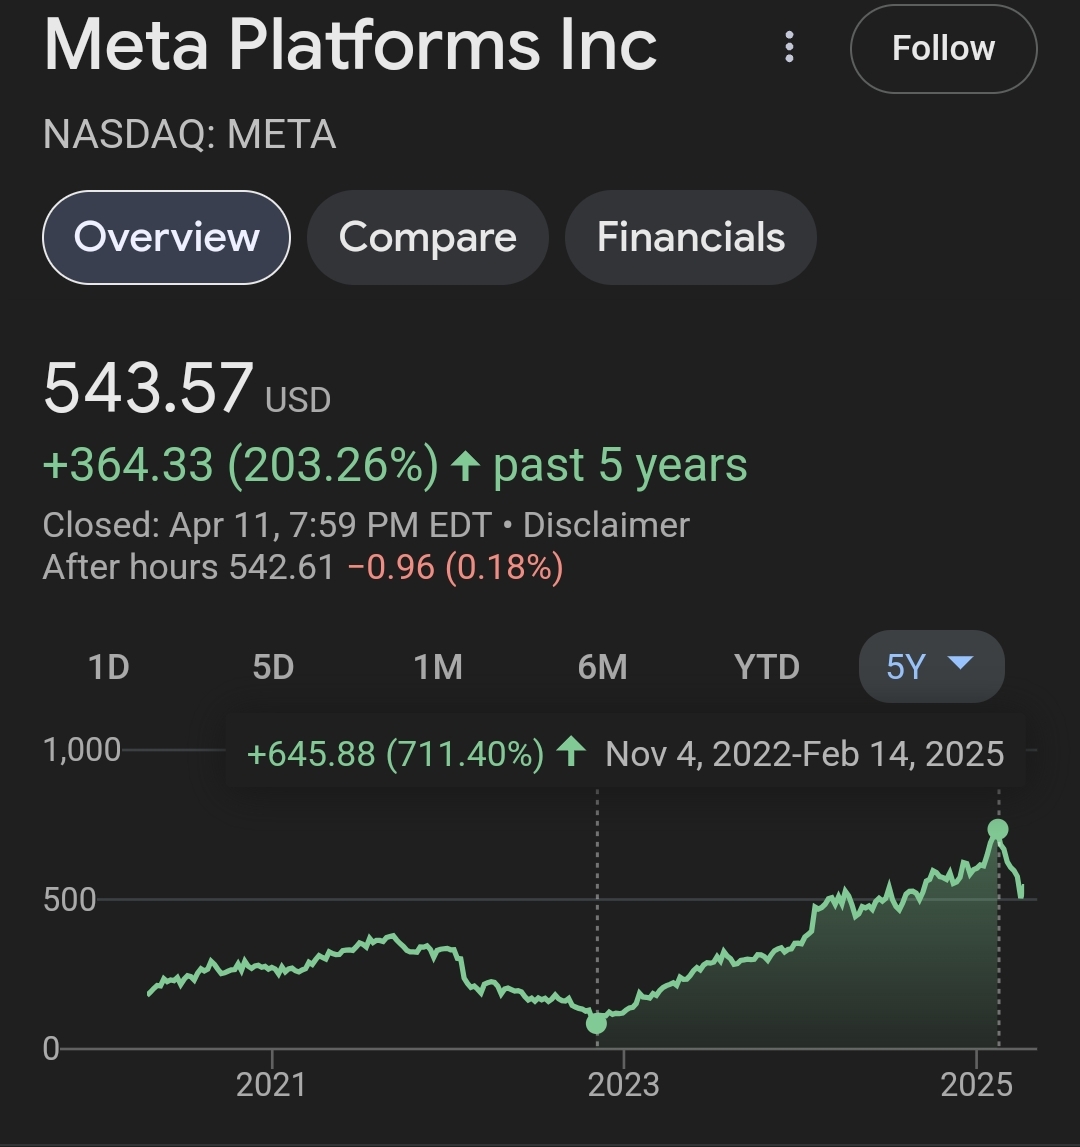Click the NASDAQ: META ticker label
This screenshot has height=1147, width=1080.
pyautogui.click(x=189, y=135)
